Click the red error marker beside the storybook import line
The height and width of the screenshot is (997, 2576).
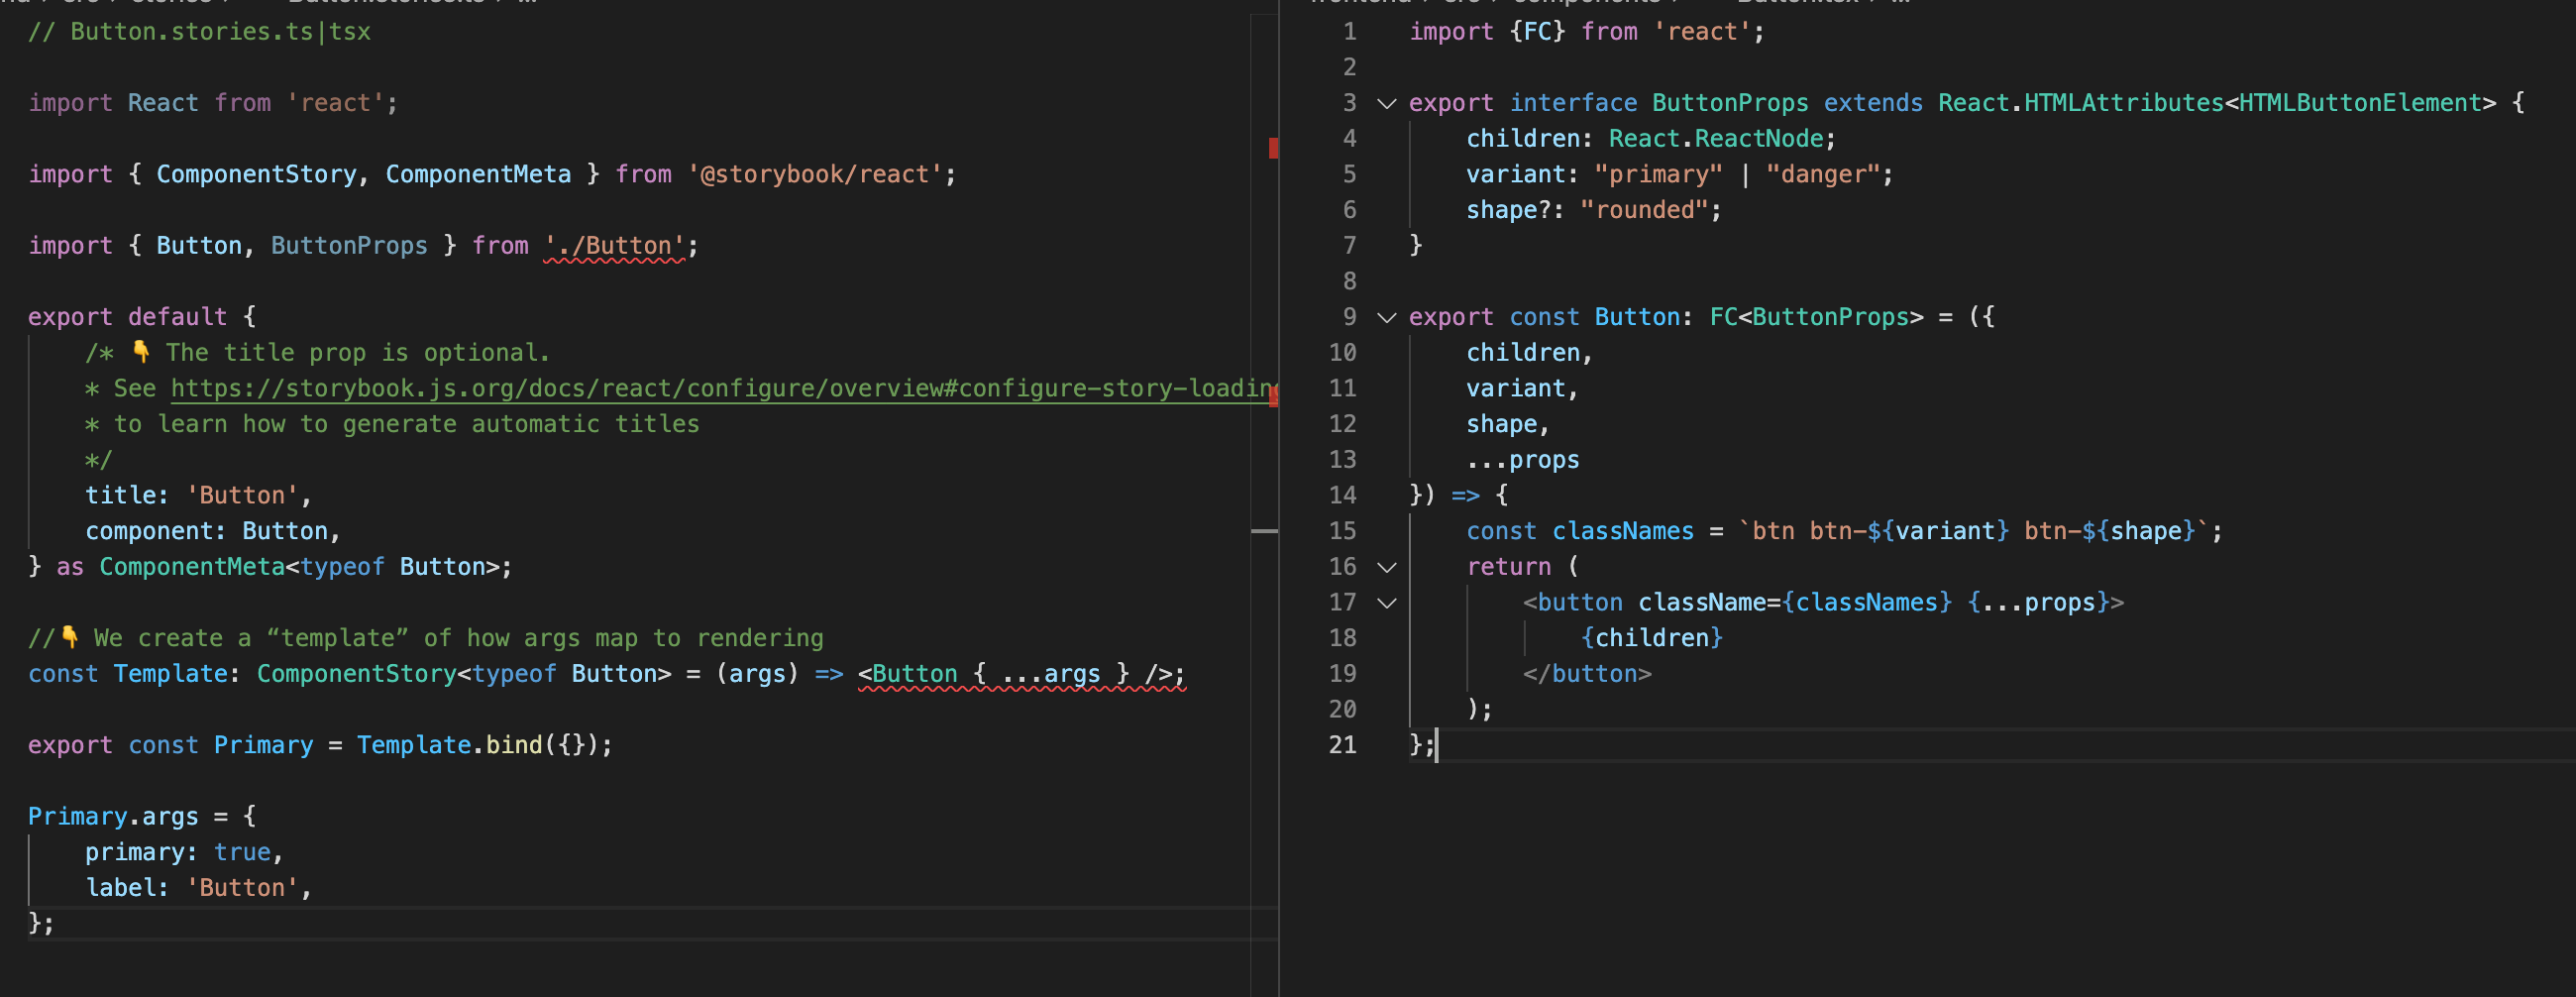1273,148
